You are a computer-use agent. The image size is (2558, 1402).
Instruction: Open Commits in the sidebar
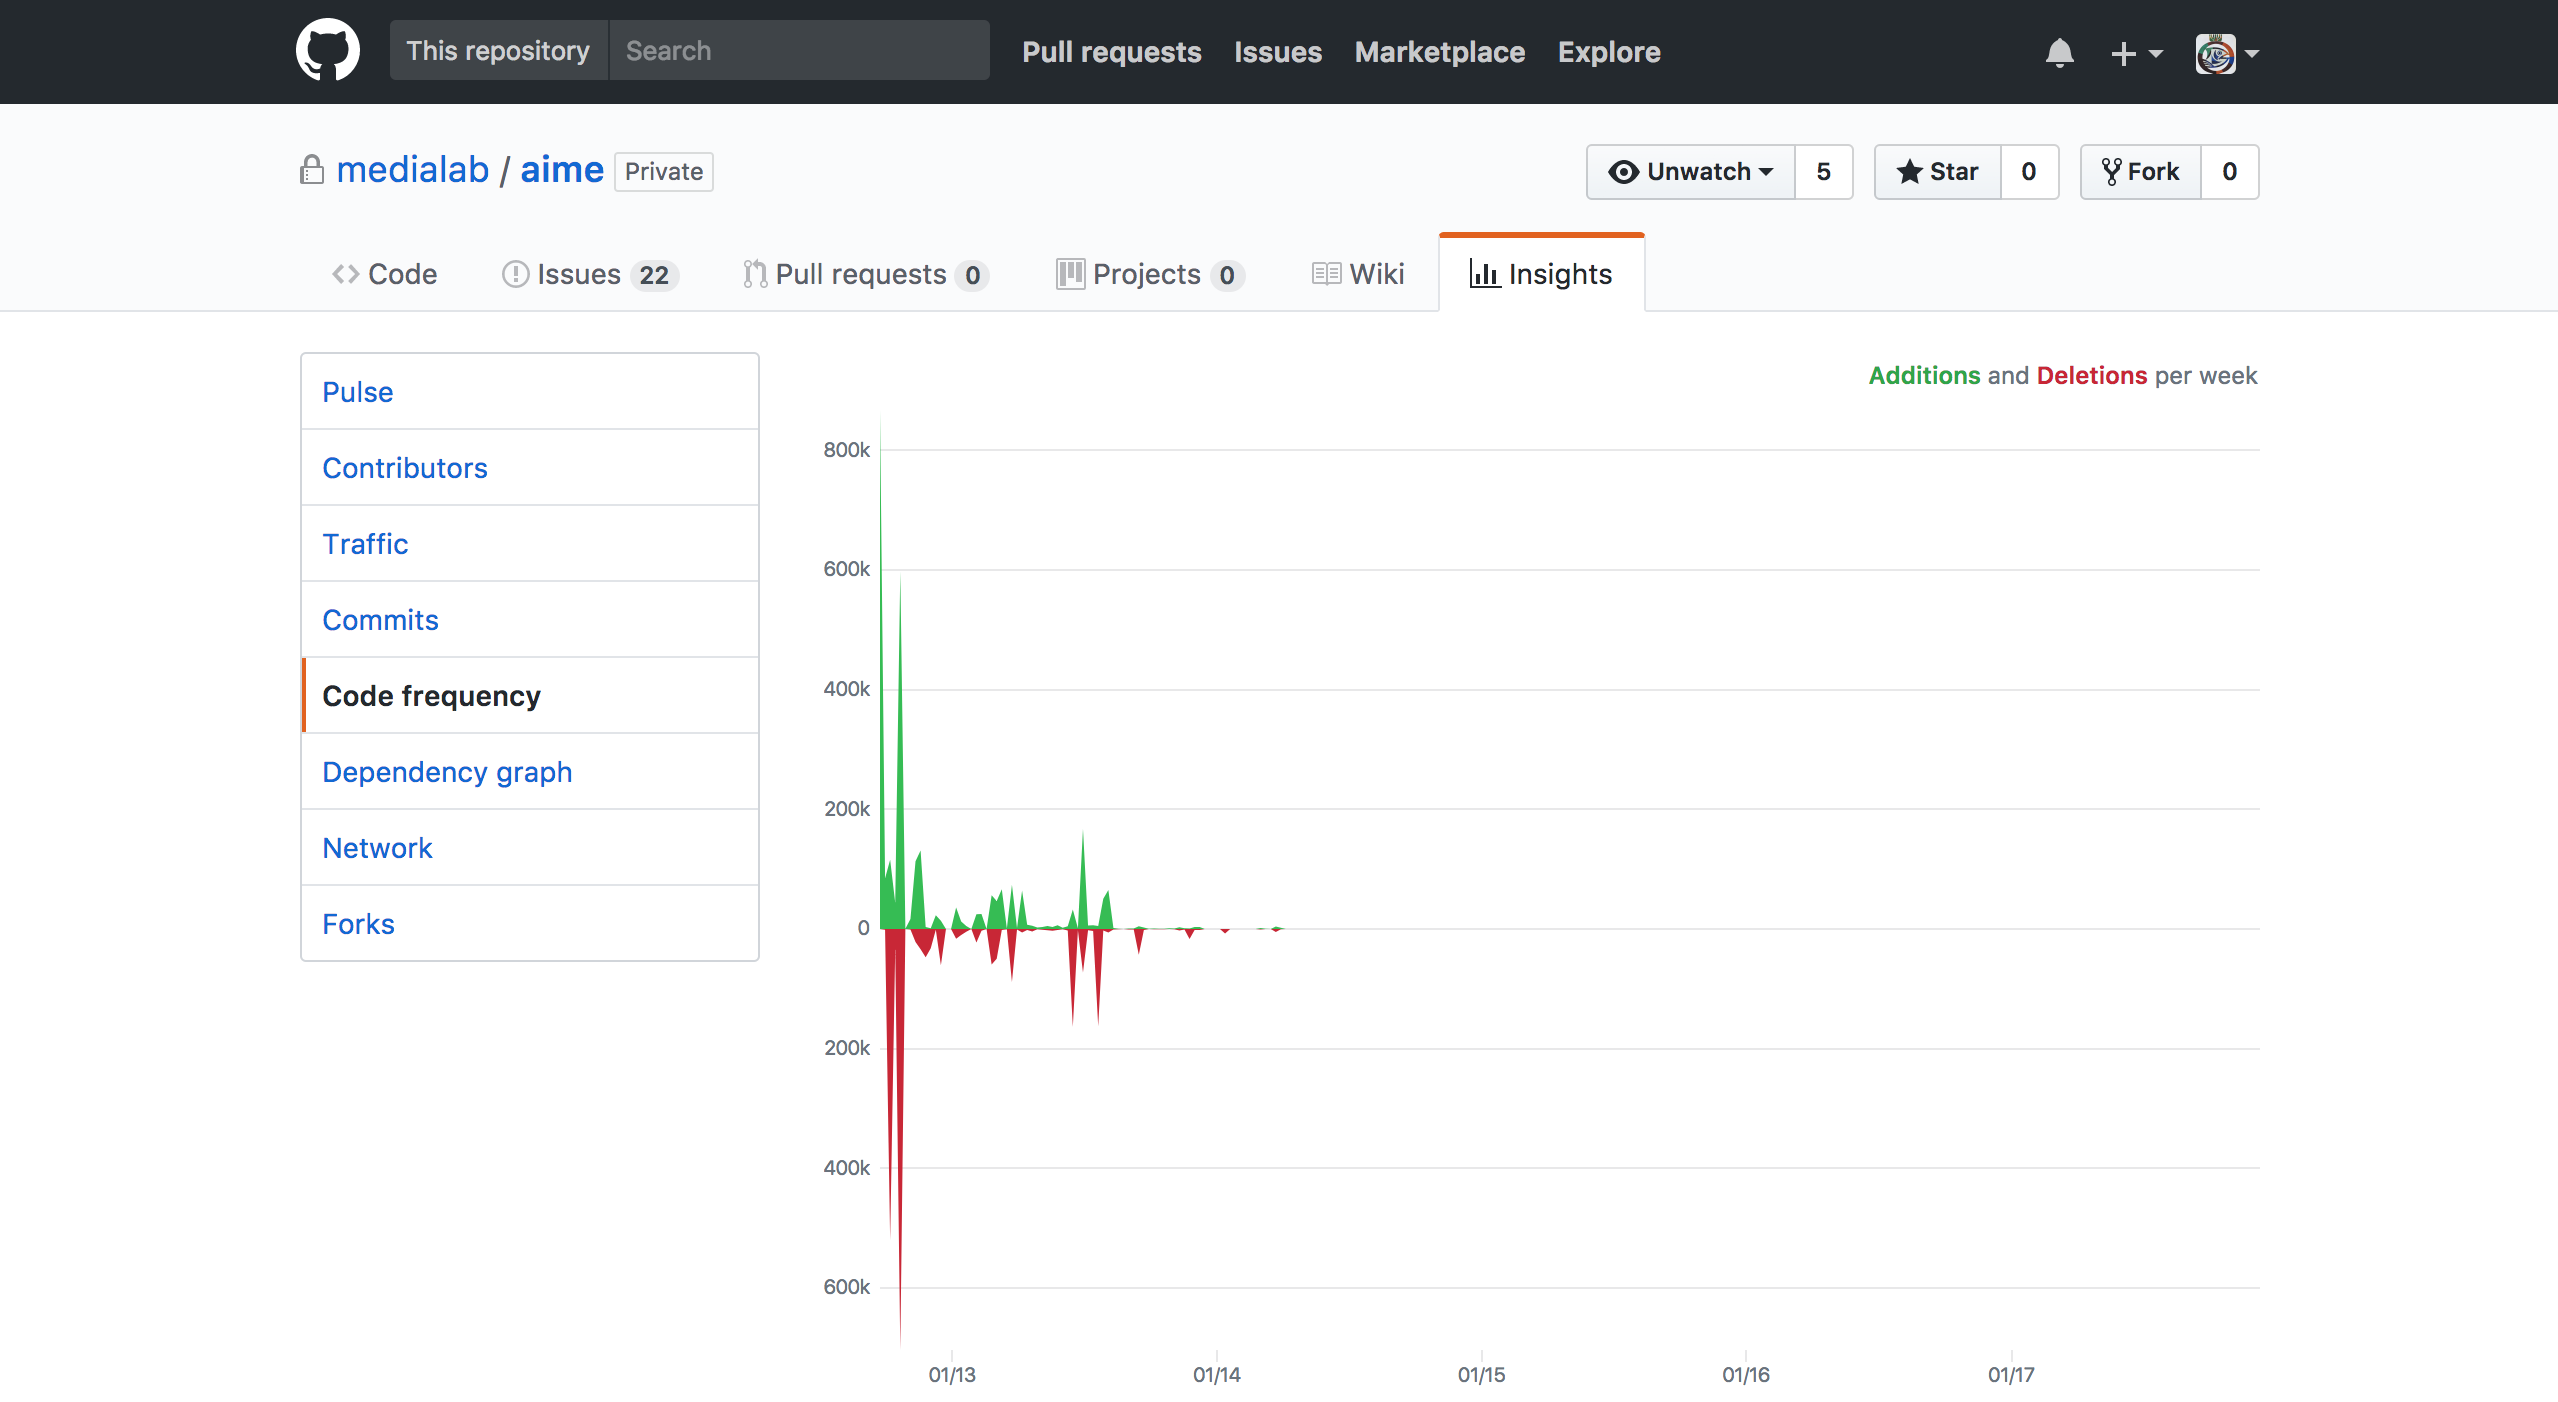[530, 620]
